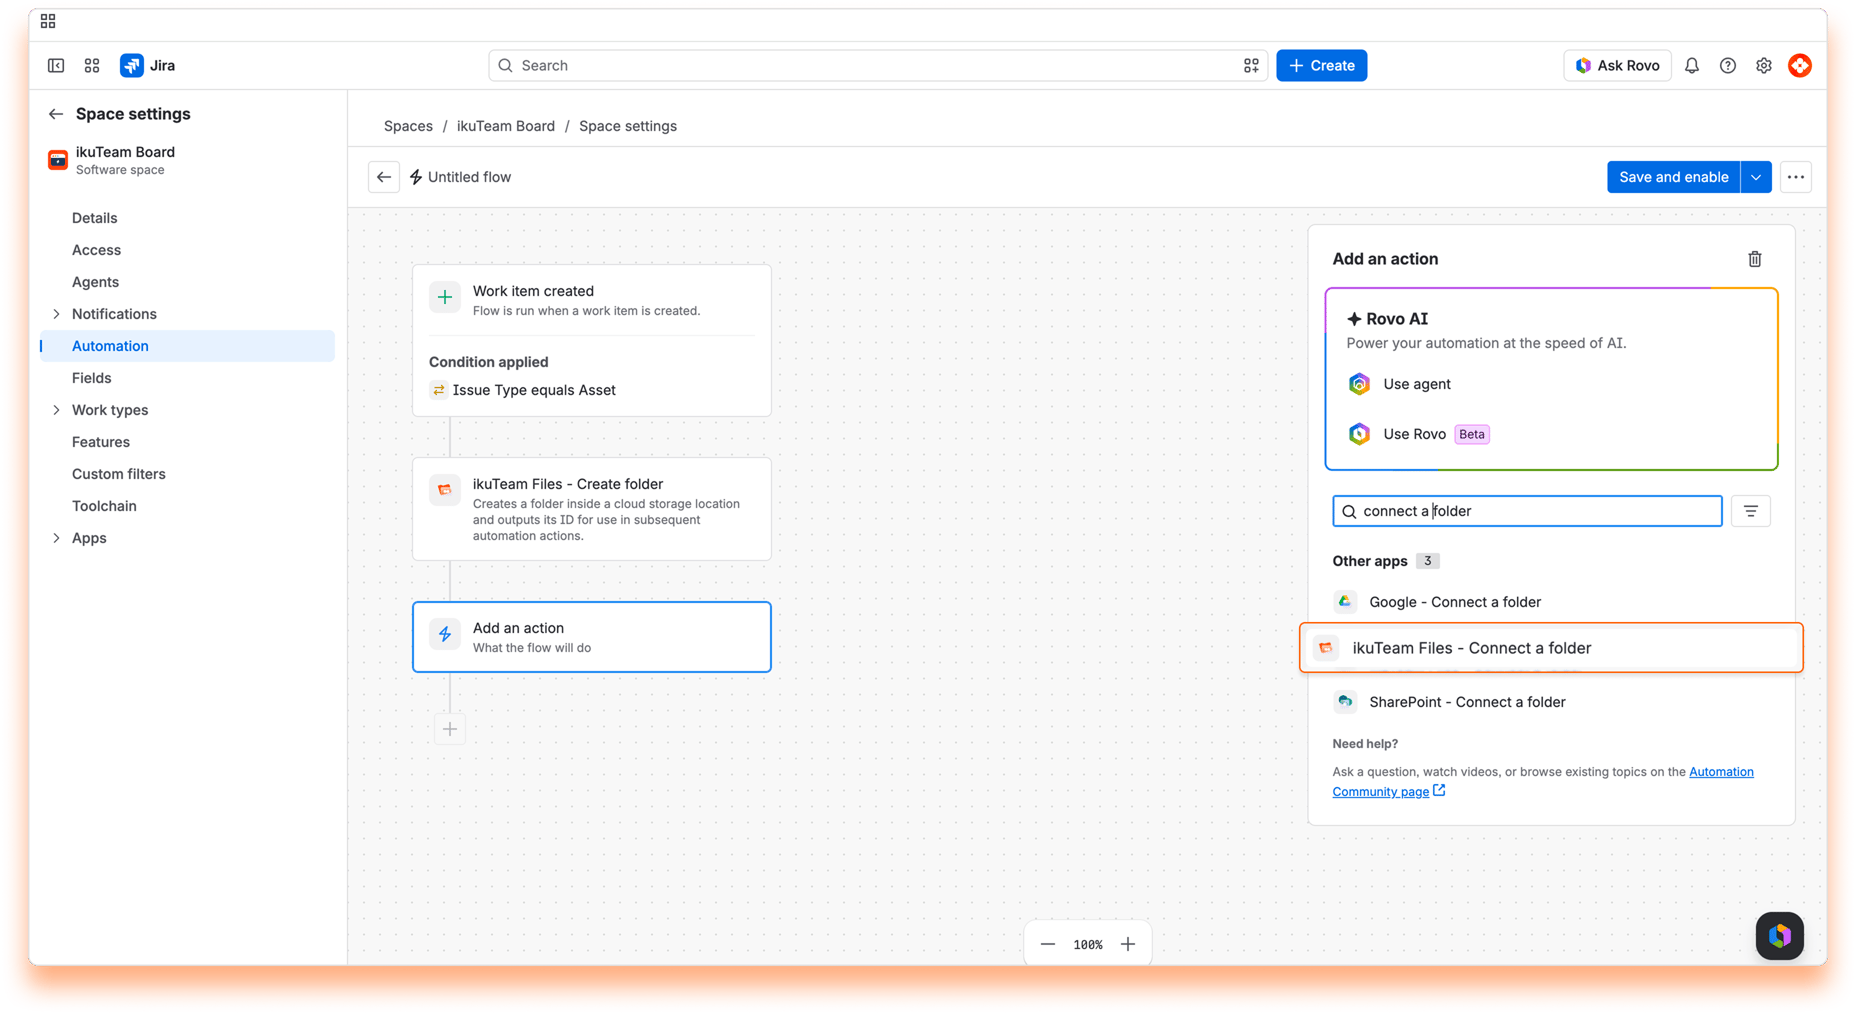
Task: Select ikuTeam Files - Connect a folder
Action: (x=1550, y=648)
